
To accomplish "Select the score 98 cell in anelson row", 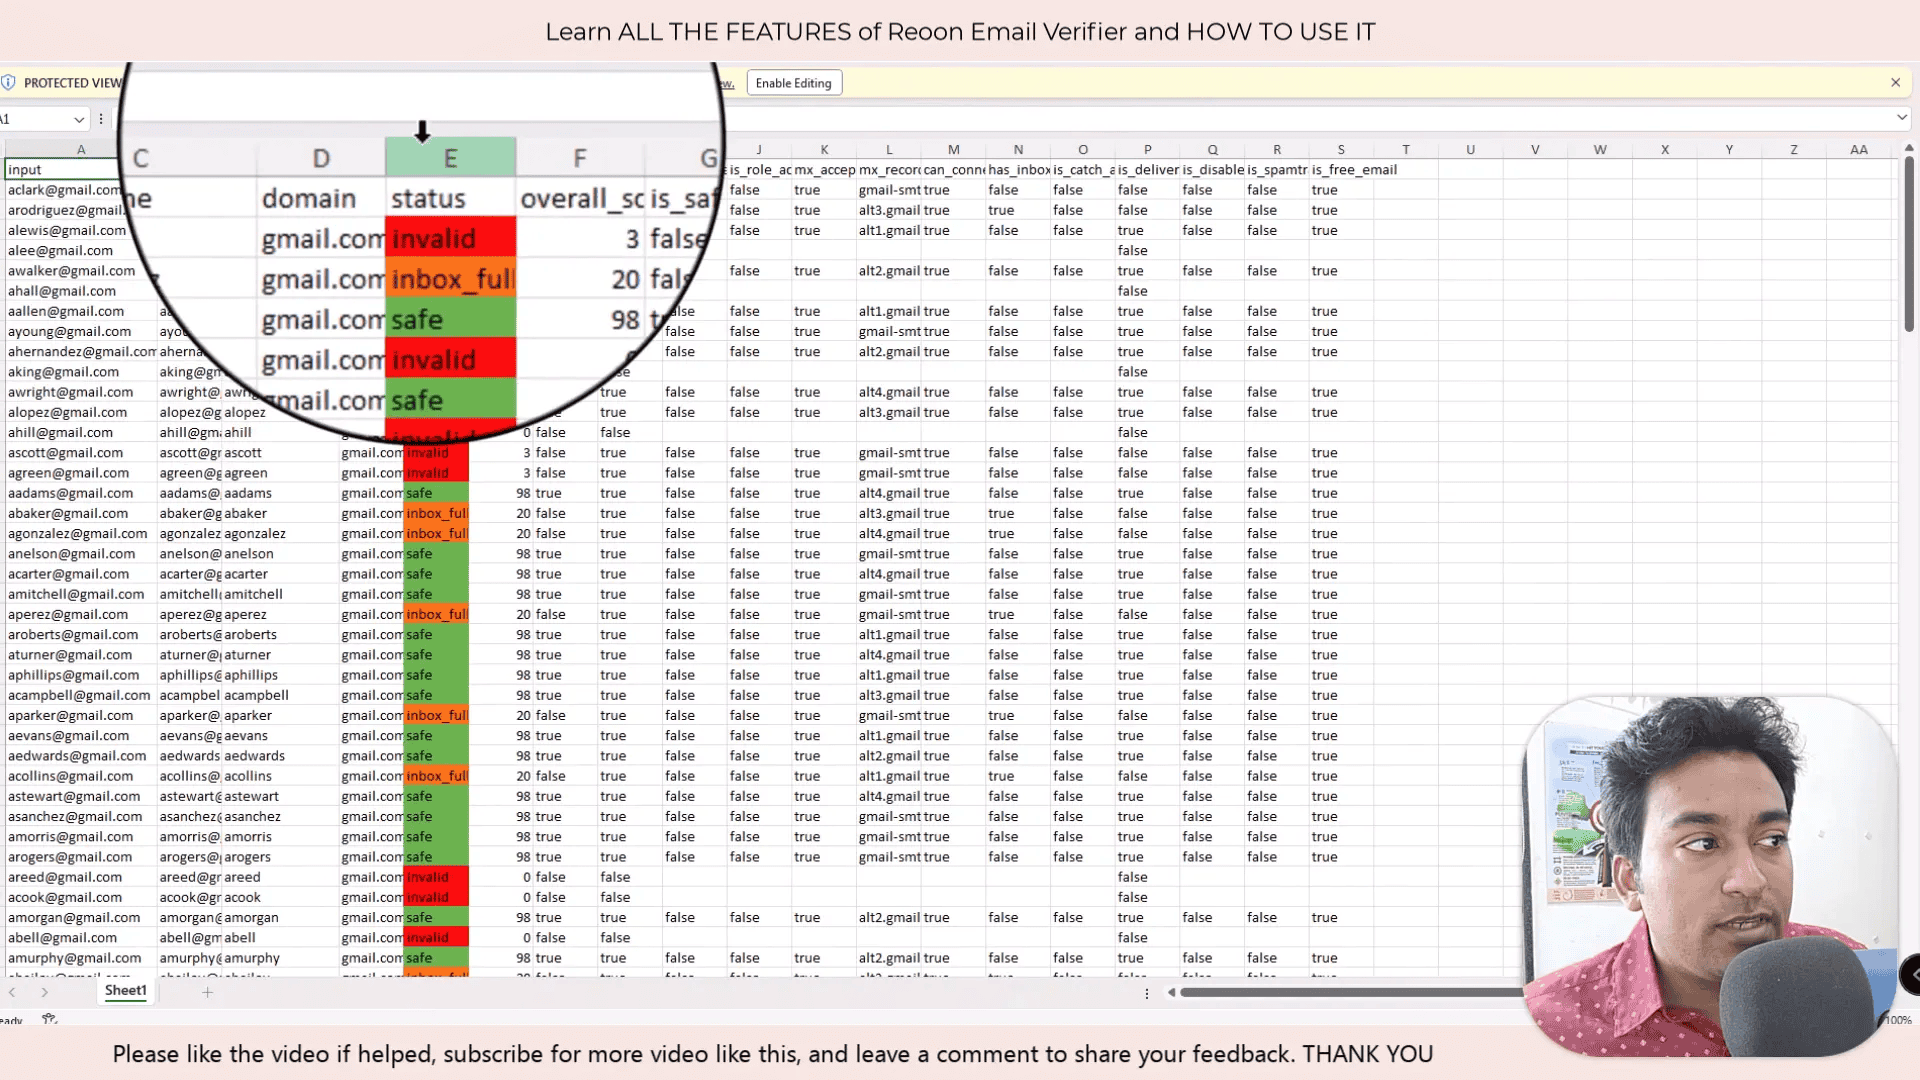I will coord(501,554).
